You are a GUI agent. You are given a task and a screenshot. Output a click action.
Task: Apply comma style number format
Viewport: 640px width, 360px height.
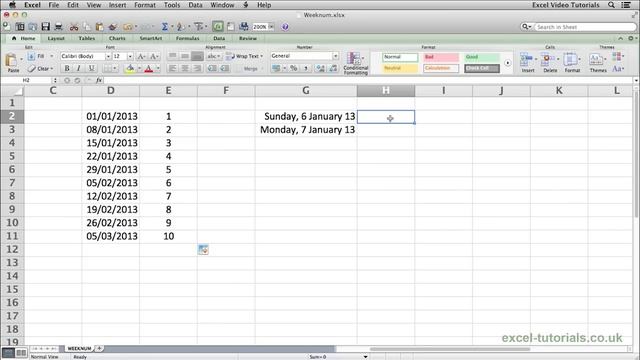click(306, 69)
